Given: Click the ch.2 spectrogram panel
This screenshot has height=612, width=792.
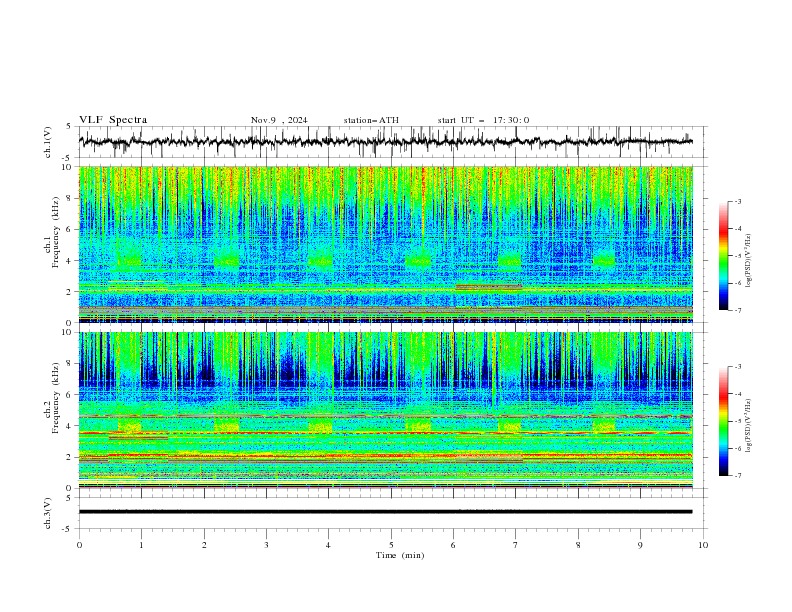Looking at the screenshot, I should (385, 410).
